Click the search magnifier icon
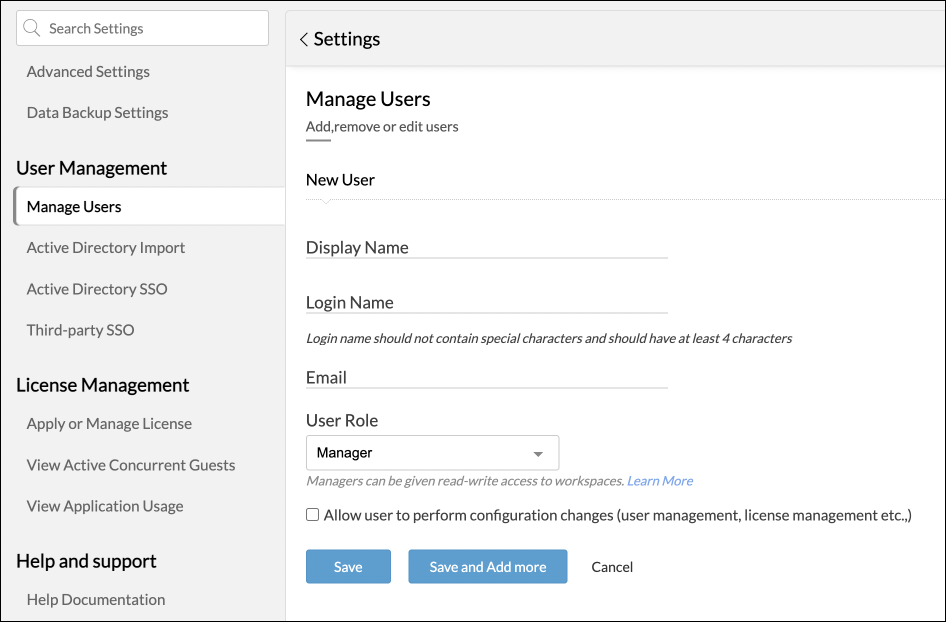Image resolution: width=946 pixels, height=622 pixels. 31,28
